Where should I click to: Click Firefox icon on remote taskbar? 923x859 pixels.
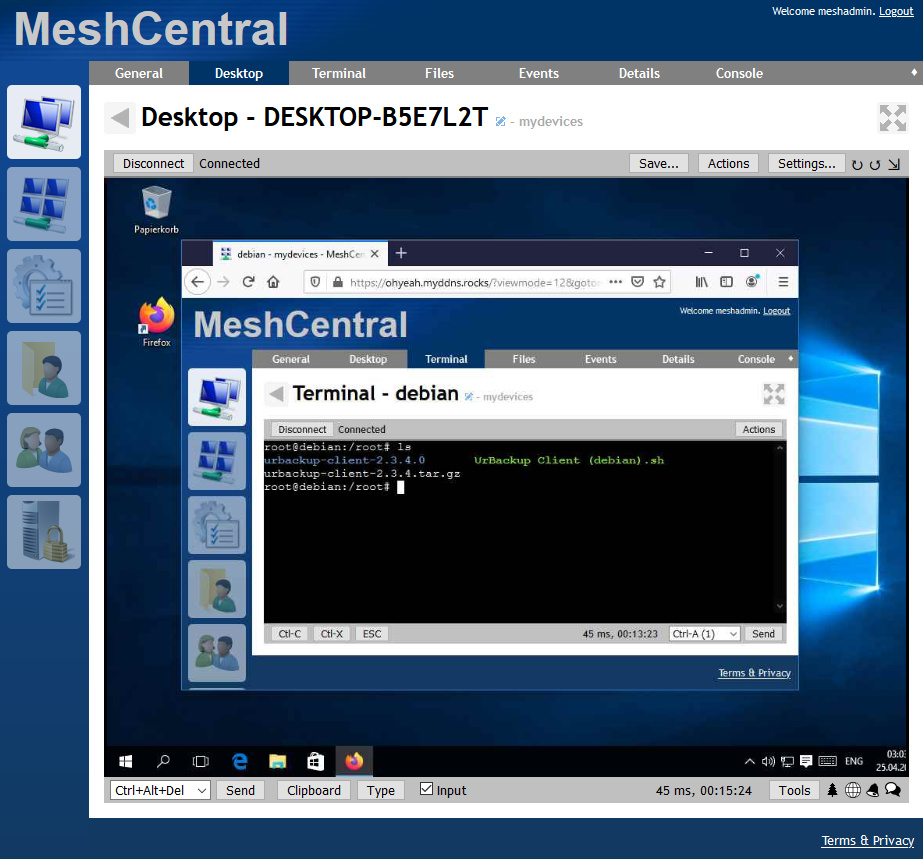pos(354,761)
